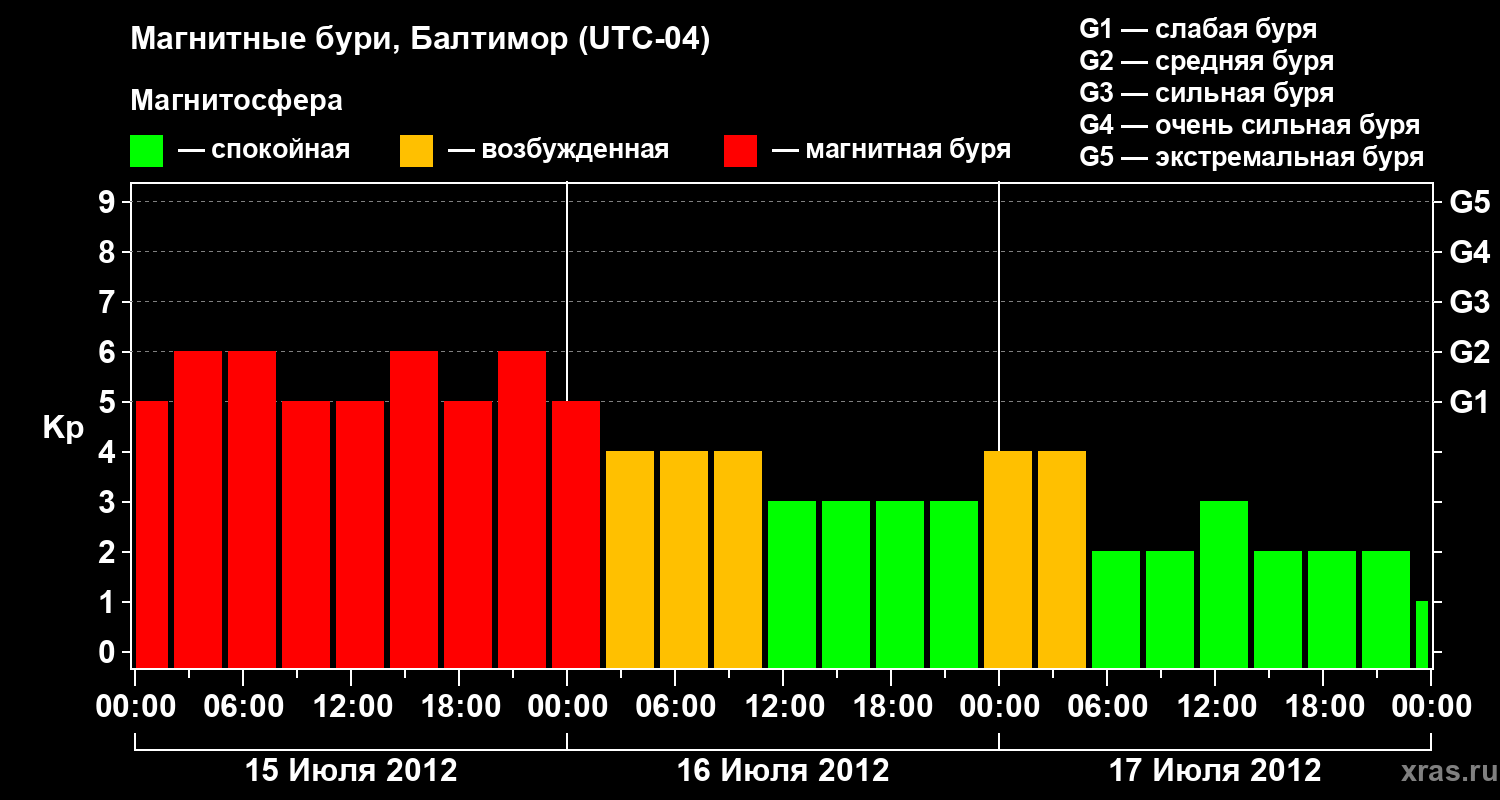1500x800 pixels.
Task: Select the red Kp 6 bar at 21:00 15 Июля
Action: (x=522, y=509)
